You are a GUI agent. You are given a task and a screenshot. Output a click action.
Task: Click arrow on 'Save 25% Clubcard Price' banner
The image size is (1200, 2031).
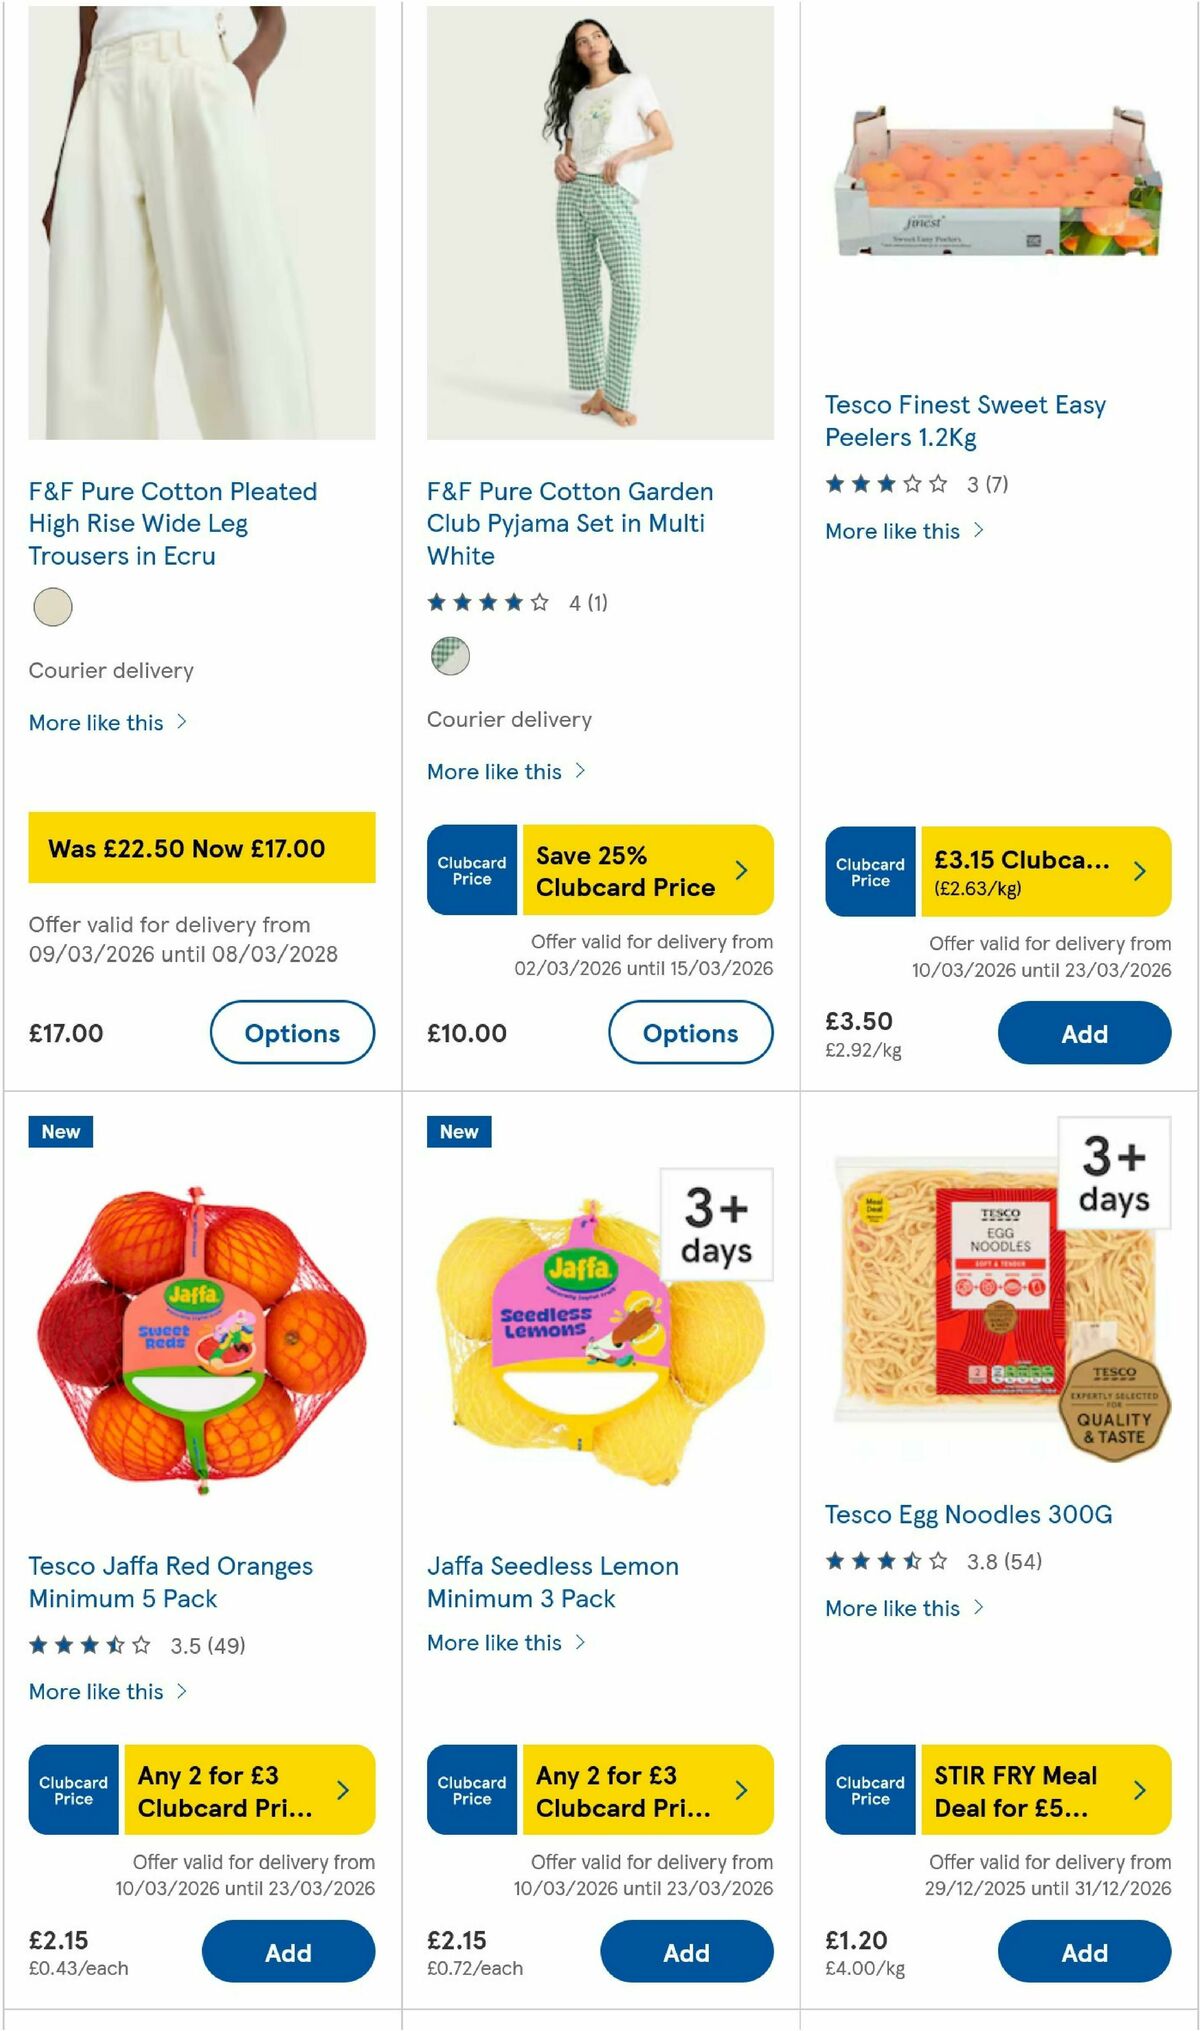[742, 871]
